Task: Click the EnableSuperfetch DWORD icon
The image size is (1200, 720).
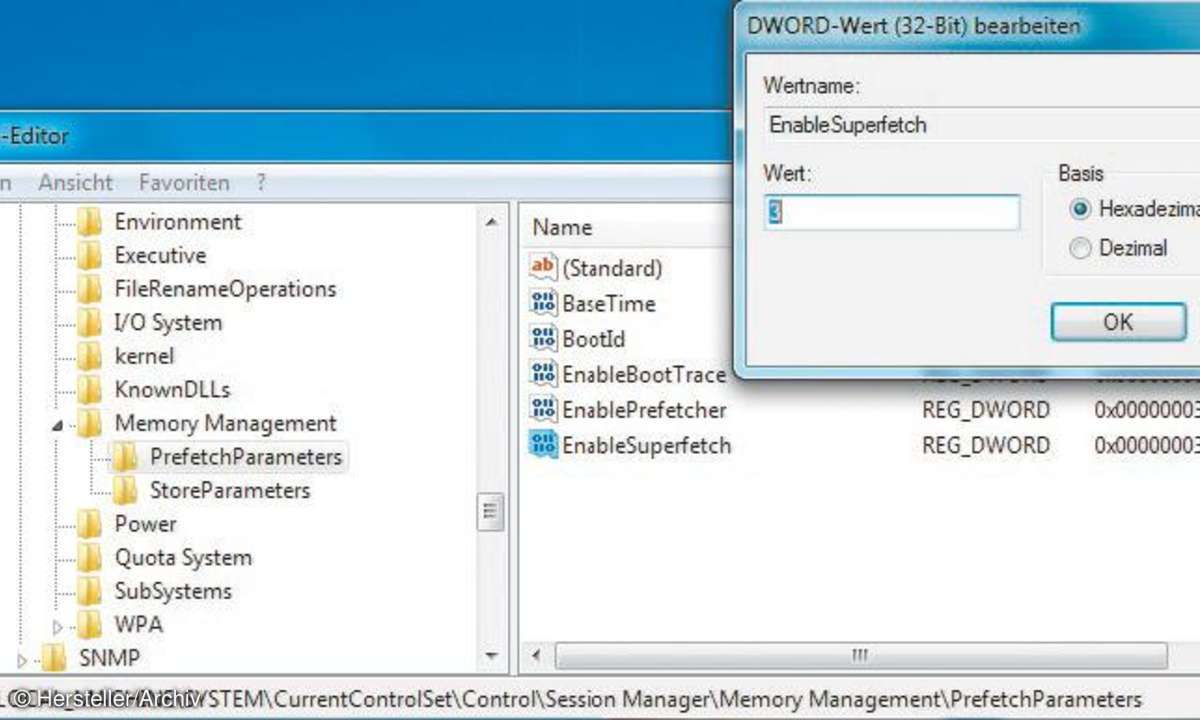Action: click(543, 445)
